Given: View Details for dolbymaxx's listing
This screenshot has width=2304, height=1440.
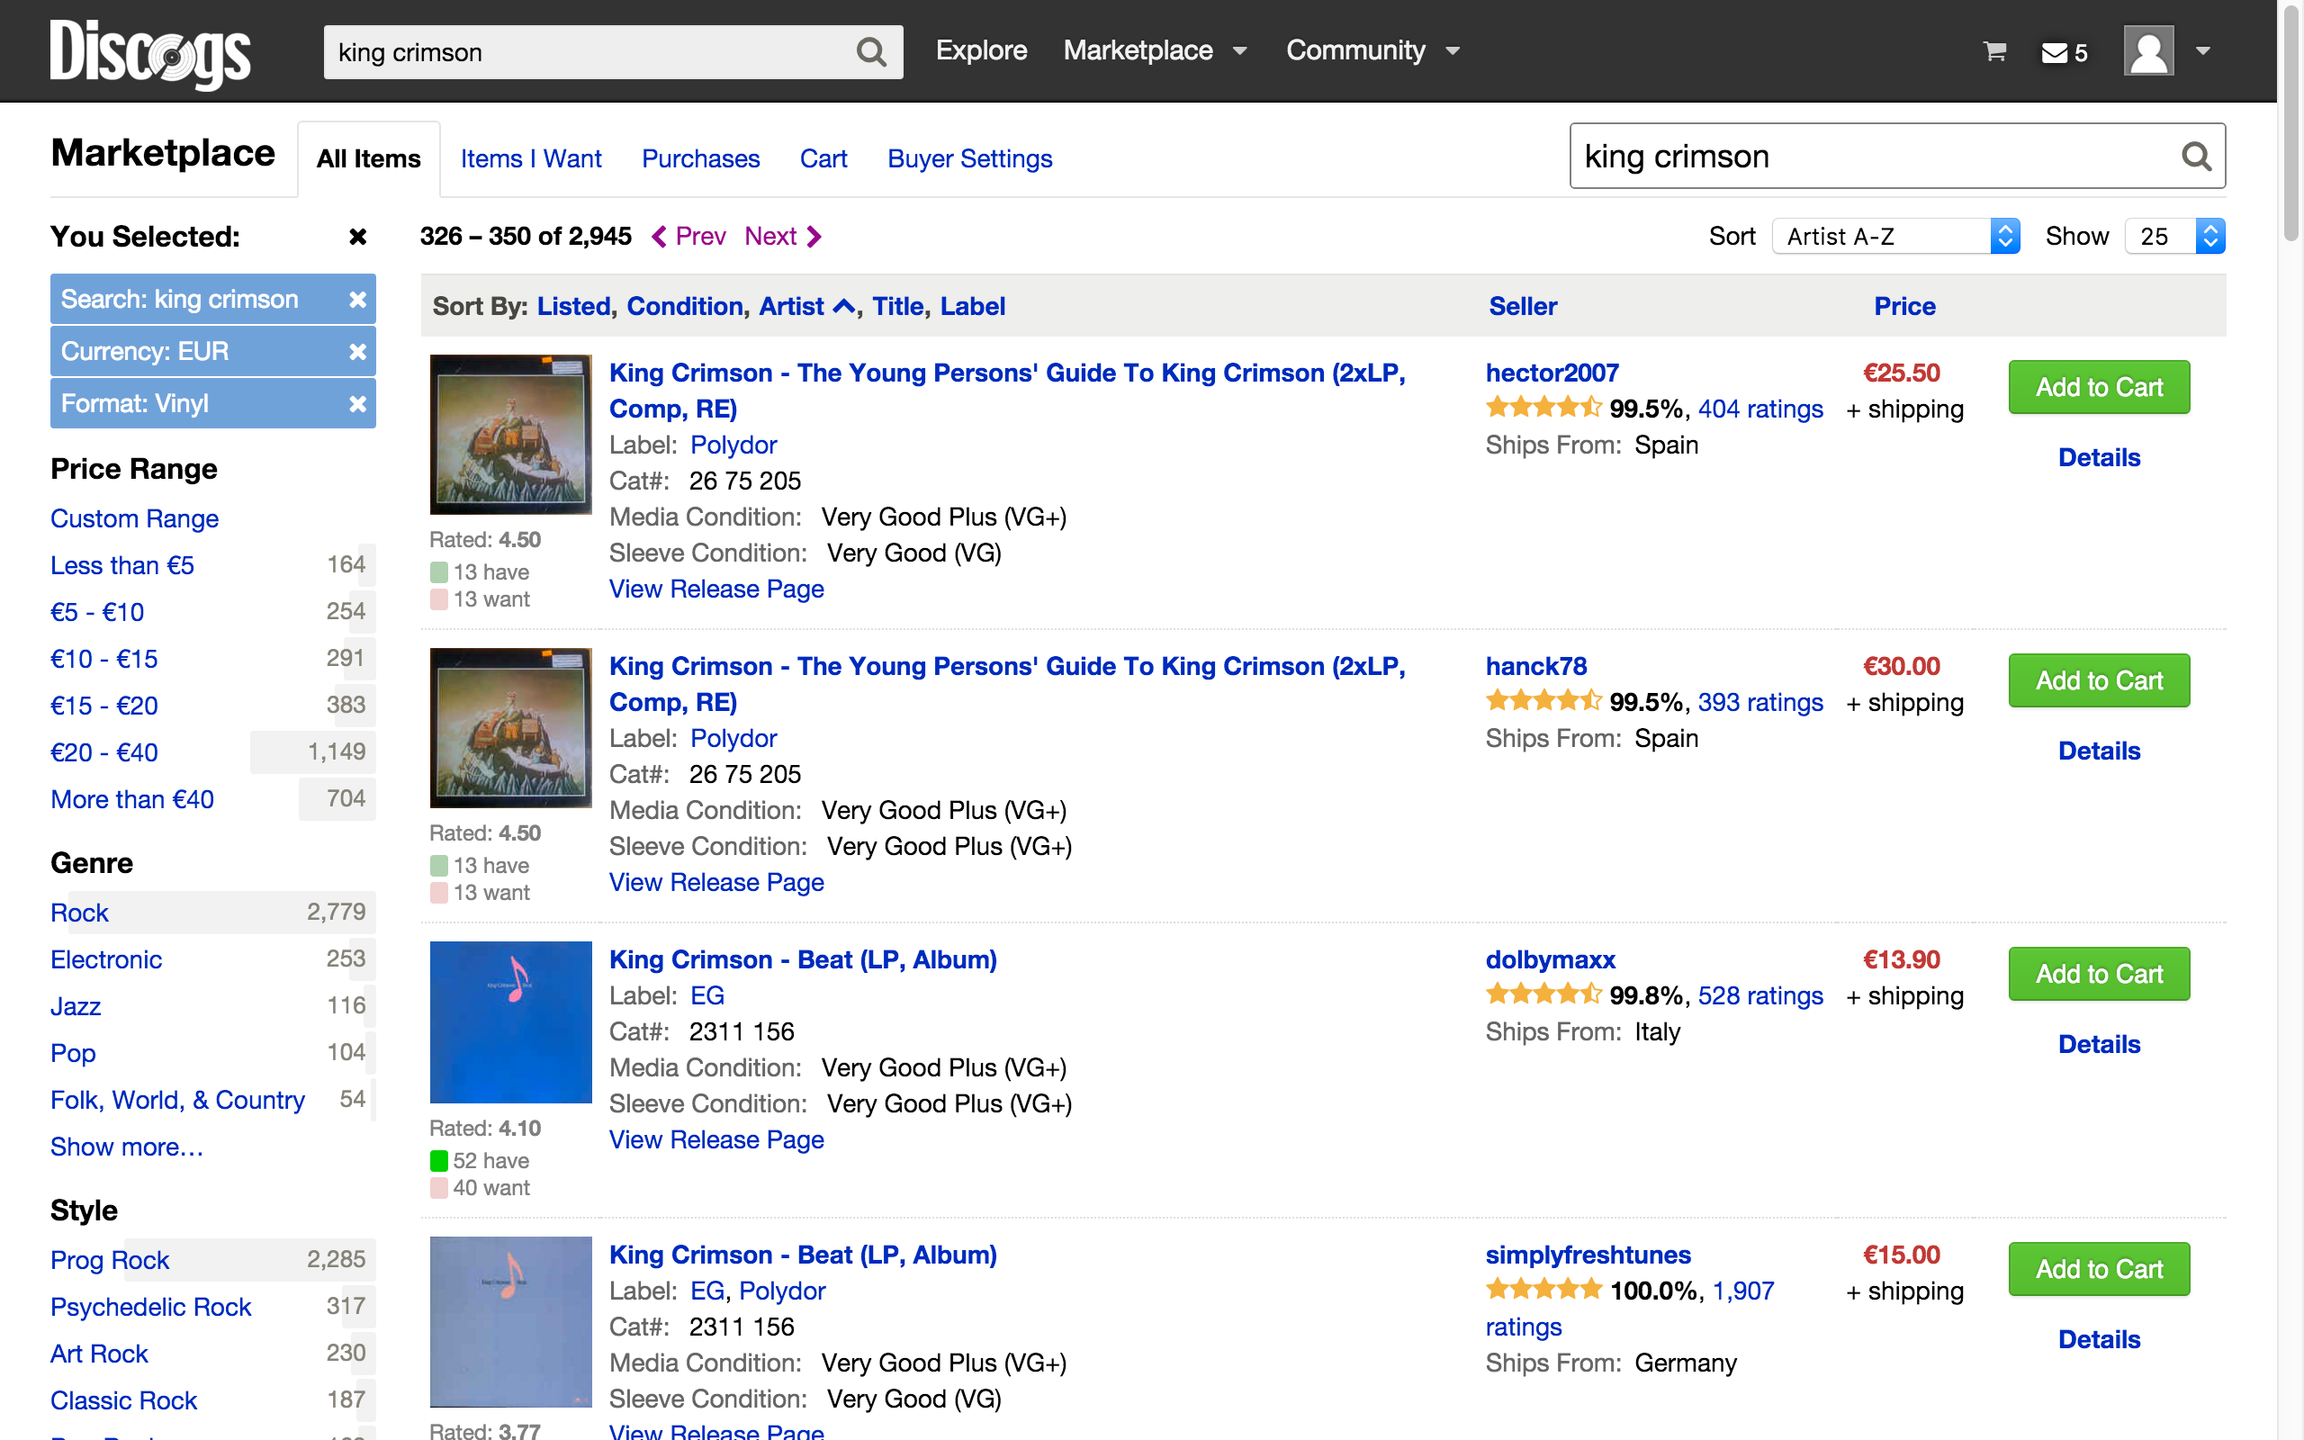Looking at the screenshot, I should pyautogui.click(x=2098, y=1044).
